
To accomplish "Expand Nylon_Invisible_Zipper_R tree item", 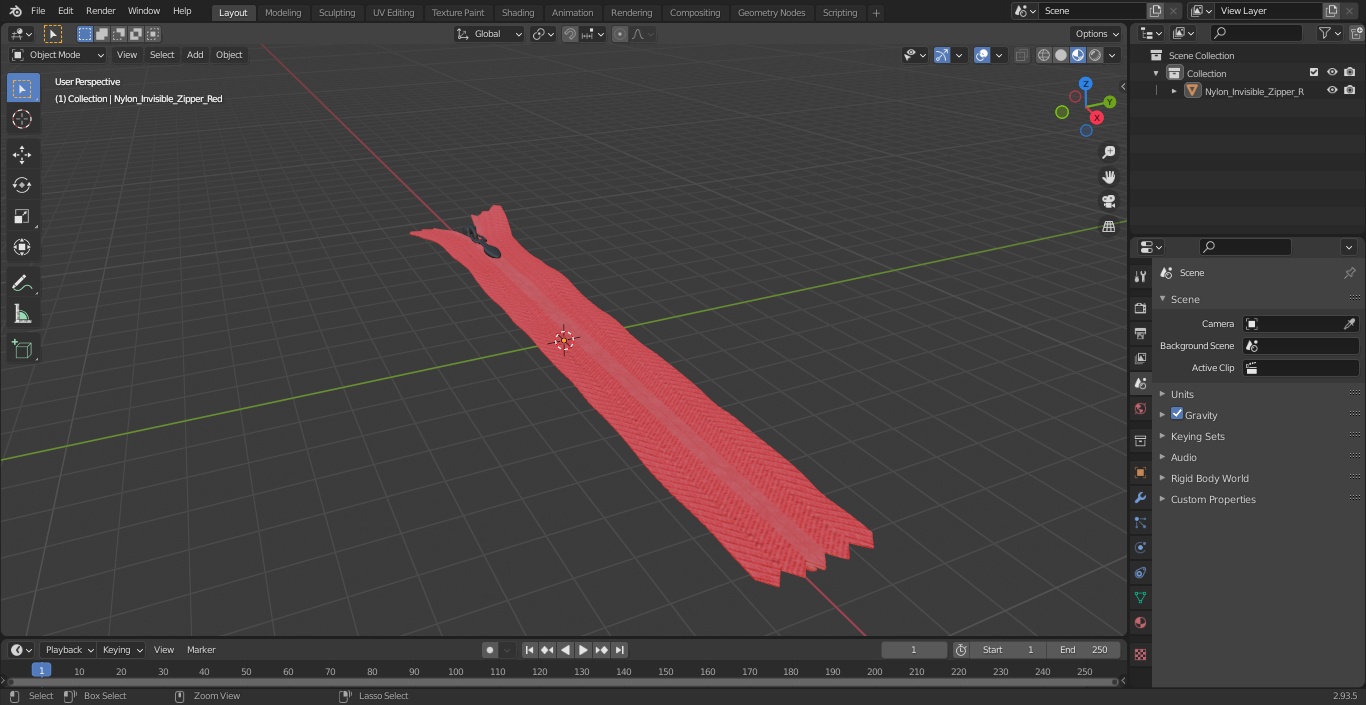I will click(1174, 91).
